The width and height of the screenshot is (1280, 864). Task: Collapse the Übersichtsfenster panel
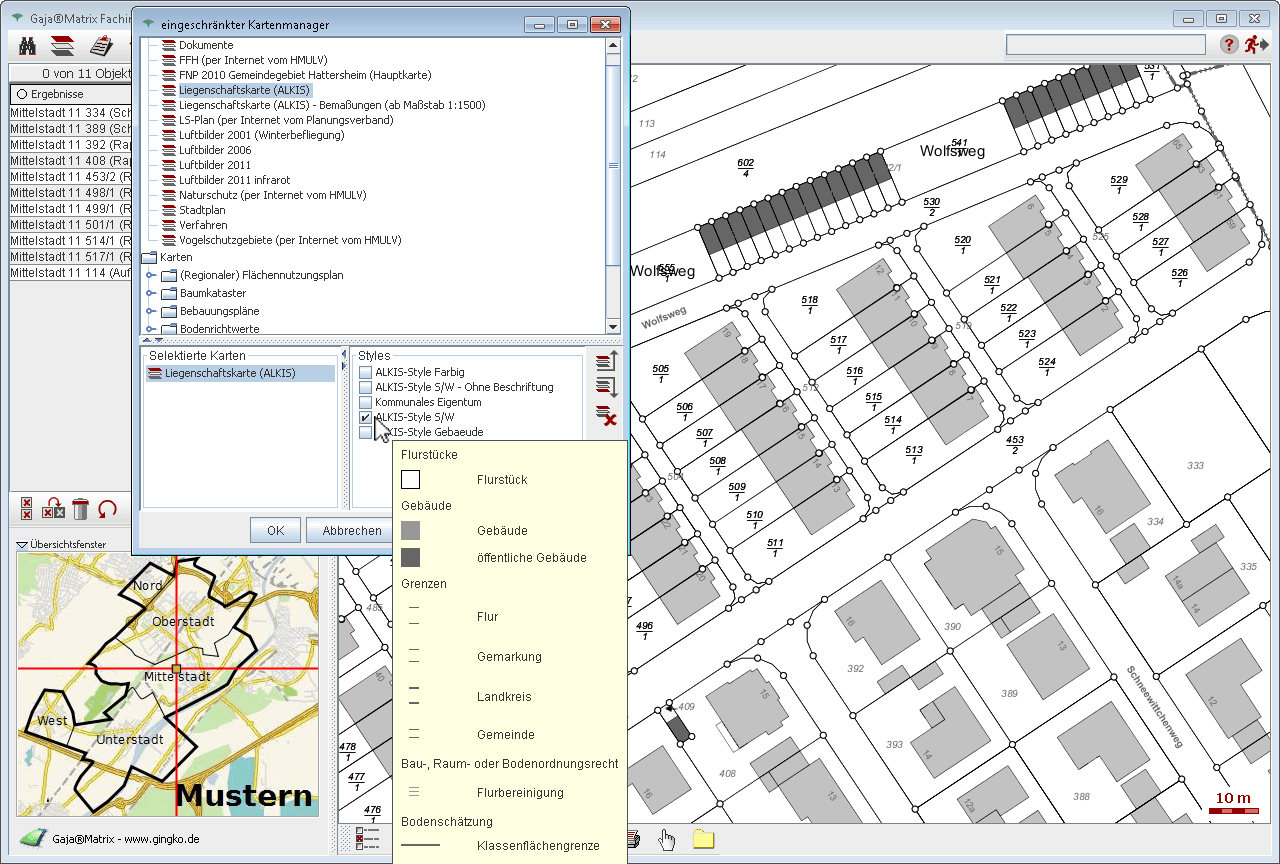(23, 544)
